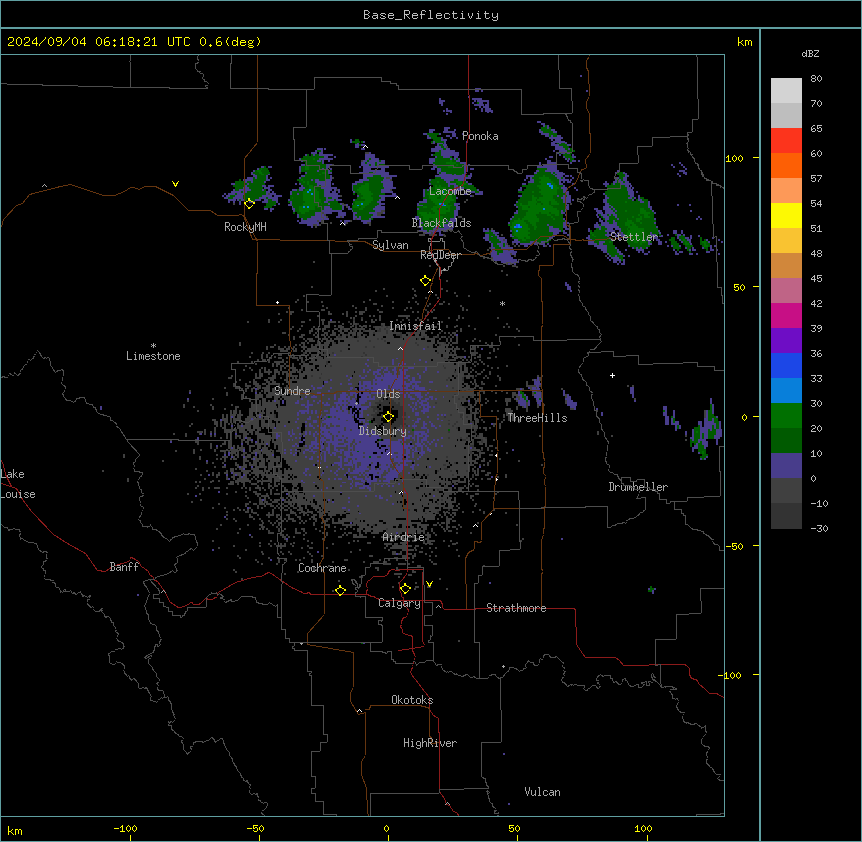
Task: Click the dBZ legend heading
Action: pos(810,54)
